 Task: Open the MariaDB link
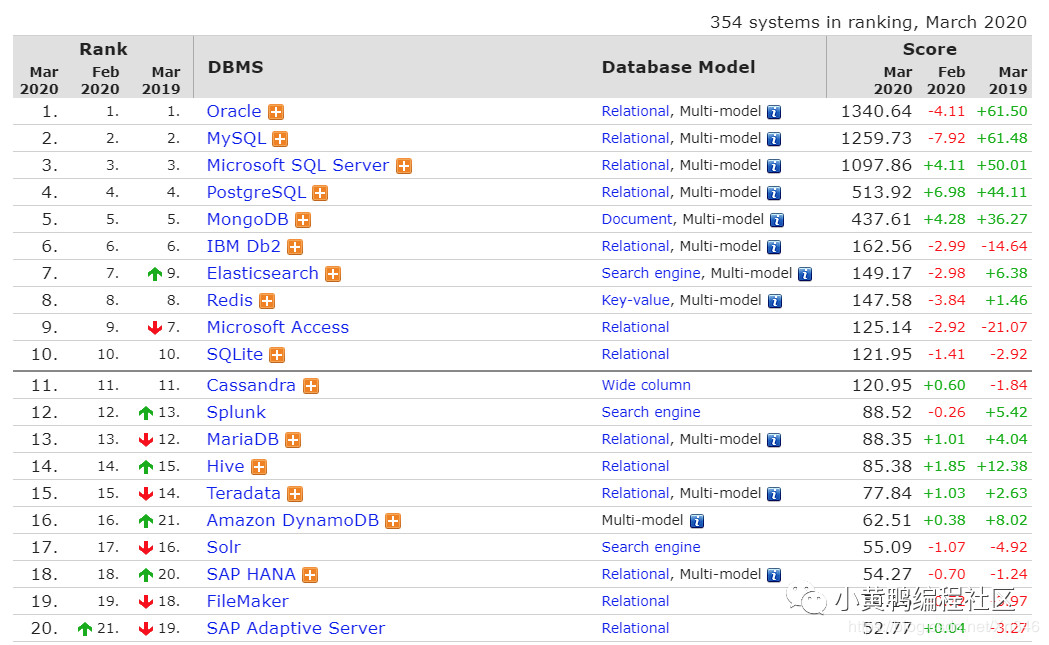pyautogui.click(x=242, y=439)
